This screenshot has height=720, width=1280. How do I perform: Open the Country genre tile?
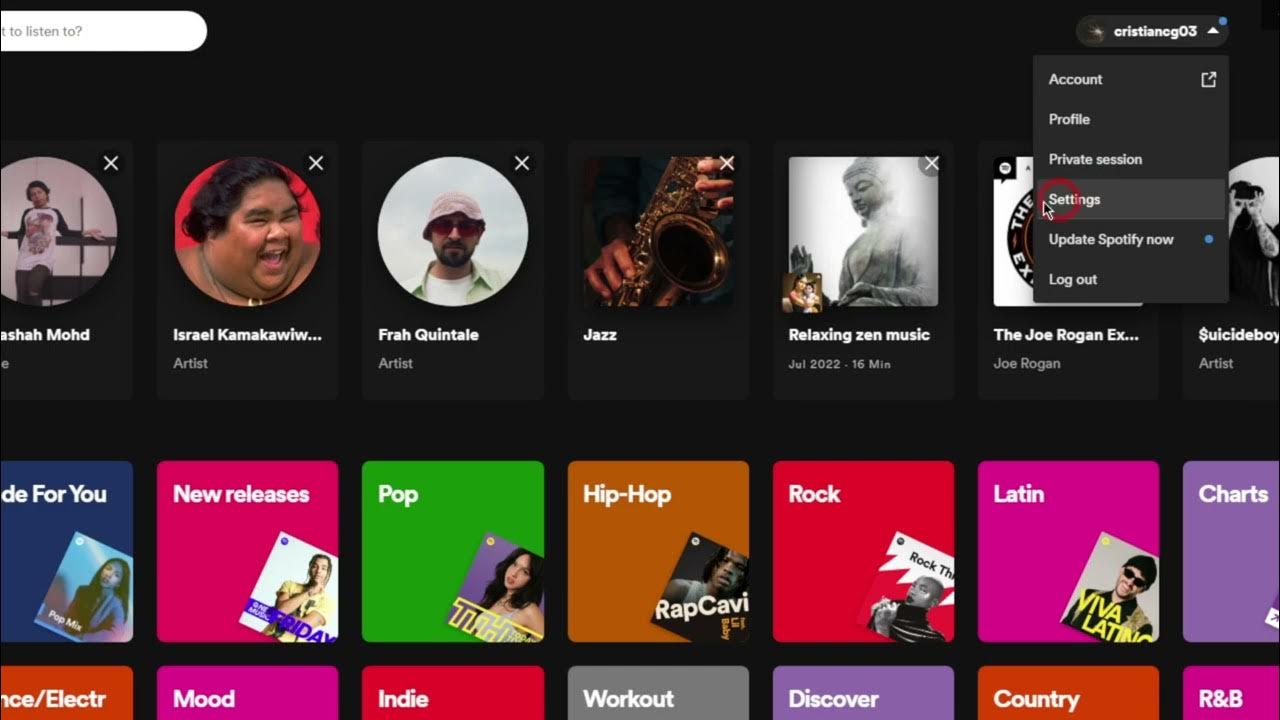[1068, 693]
